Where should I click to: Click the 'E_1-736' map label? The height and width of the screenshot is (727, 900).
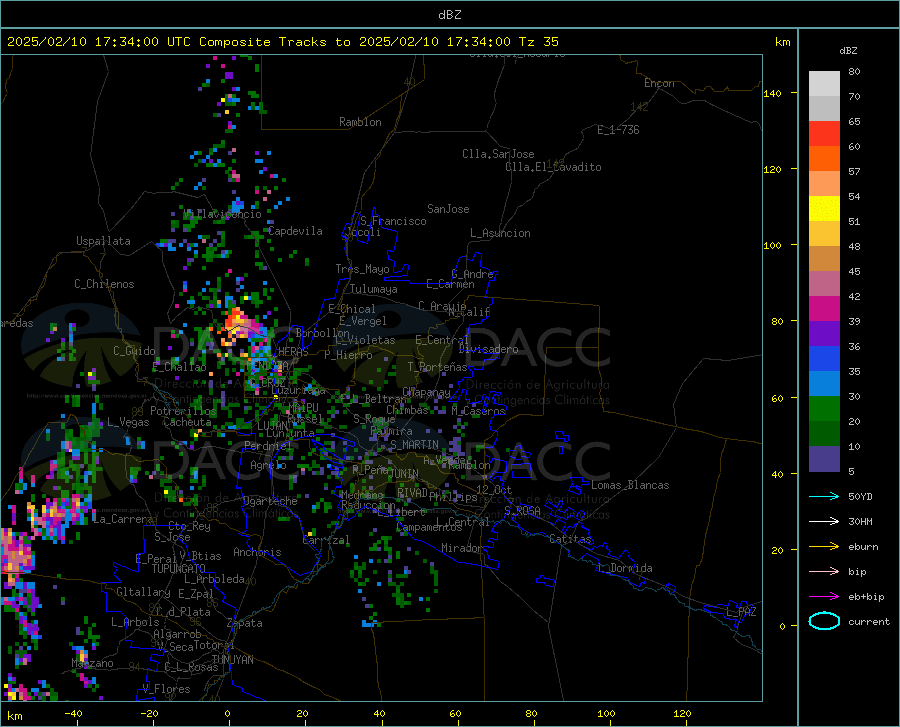[x=618, y=130]
